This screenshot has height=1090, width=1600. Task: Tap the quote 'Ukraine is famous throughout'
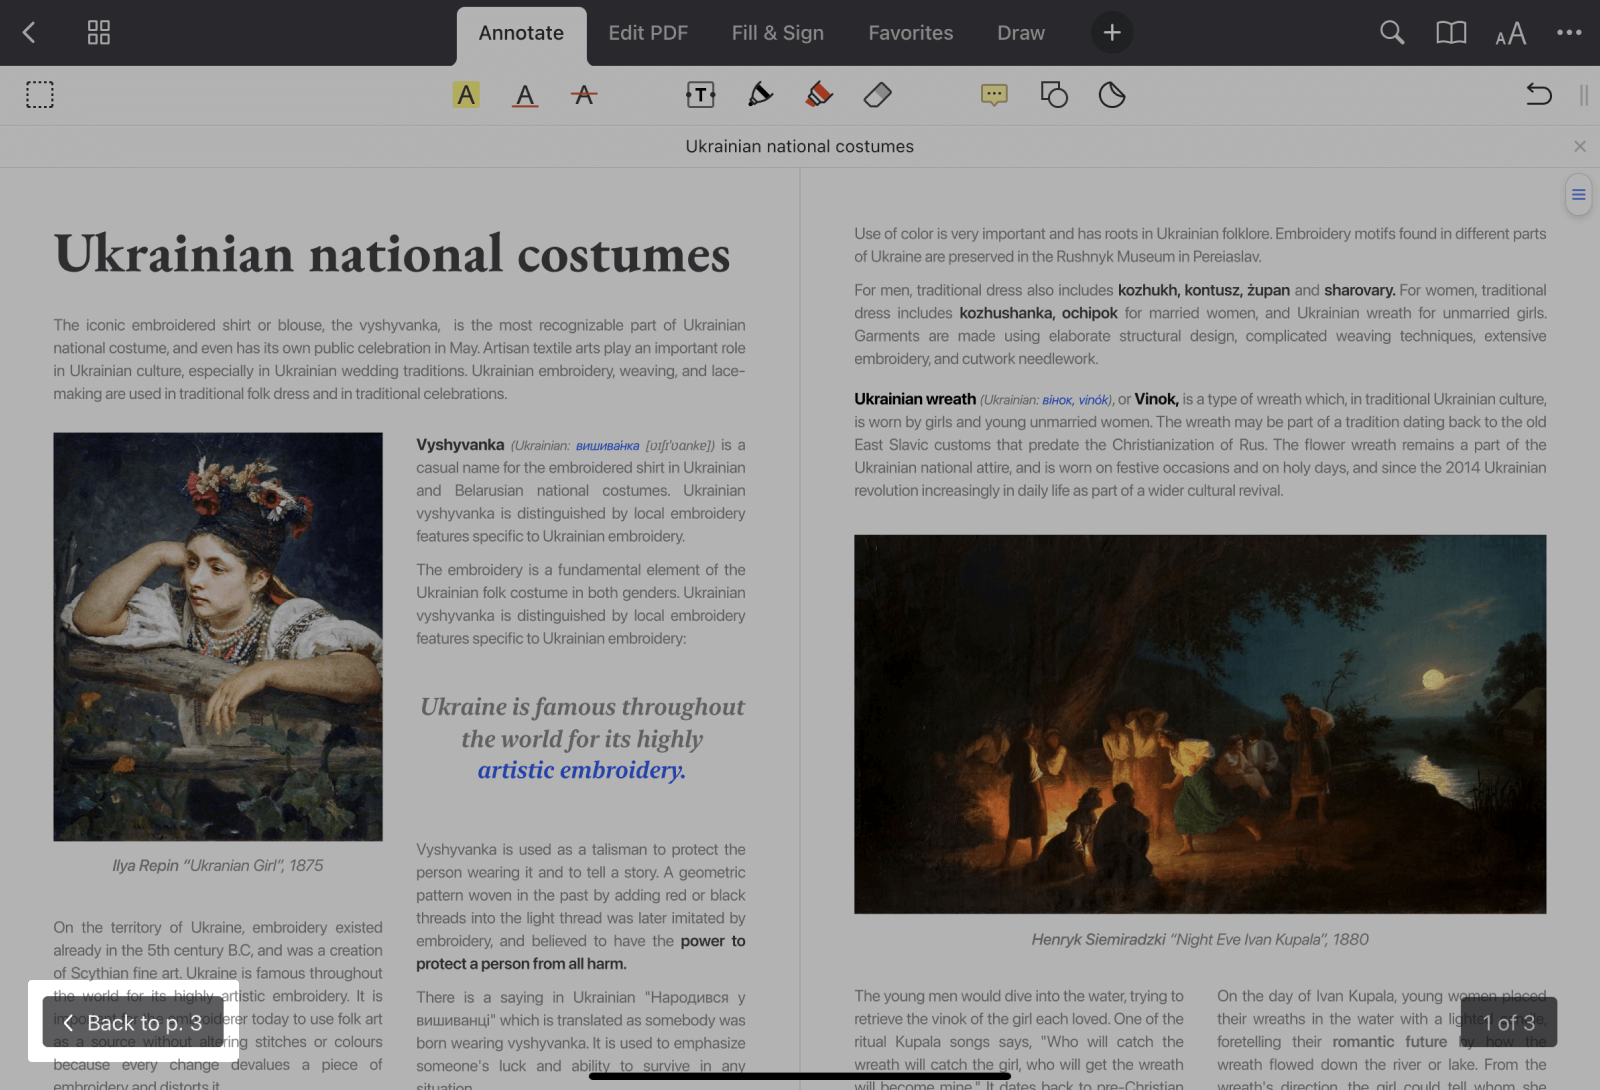click(x=582, y=707)
